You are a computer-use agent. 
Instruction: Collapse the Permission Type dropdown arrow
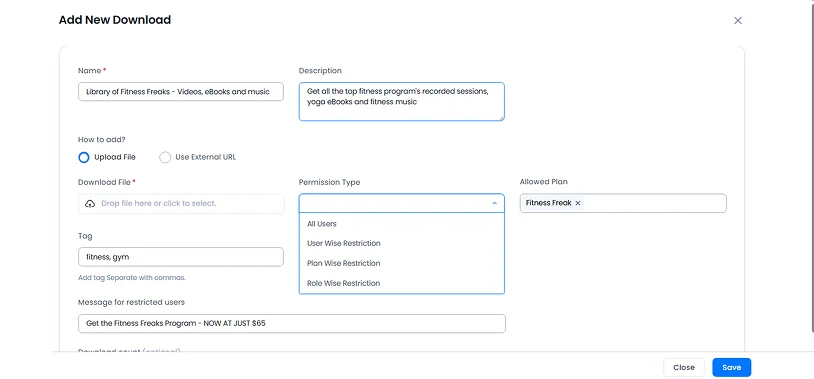tap(494, 204)
